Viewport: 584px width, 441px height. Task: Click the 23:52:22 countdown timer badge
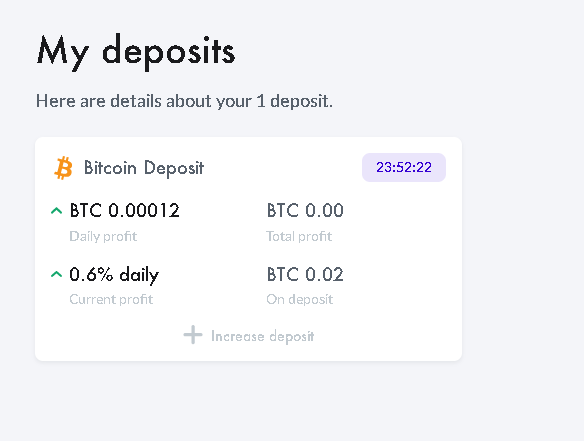pos(404,167)
